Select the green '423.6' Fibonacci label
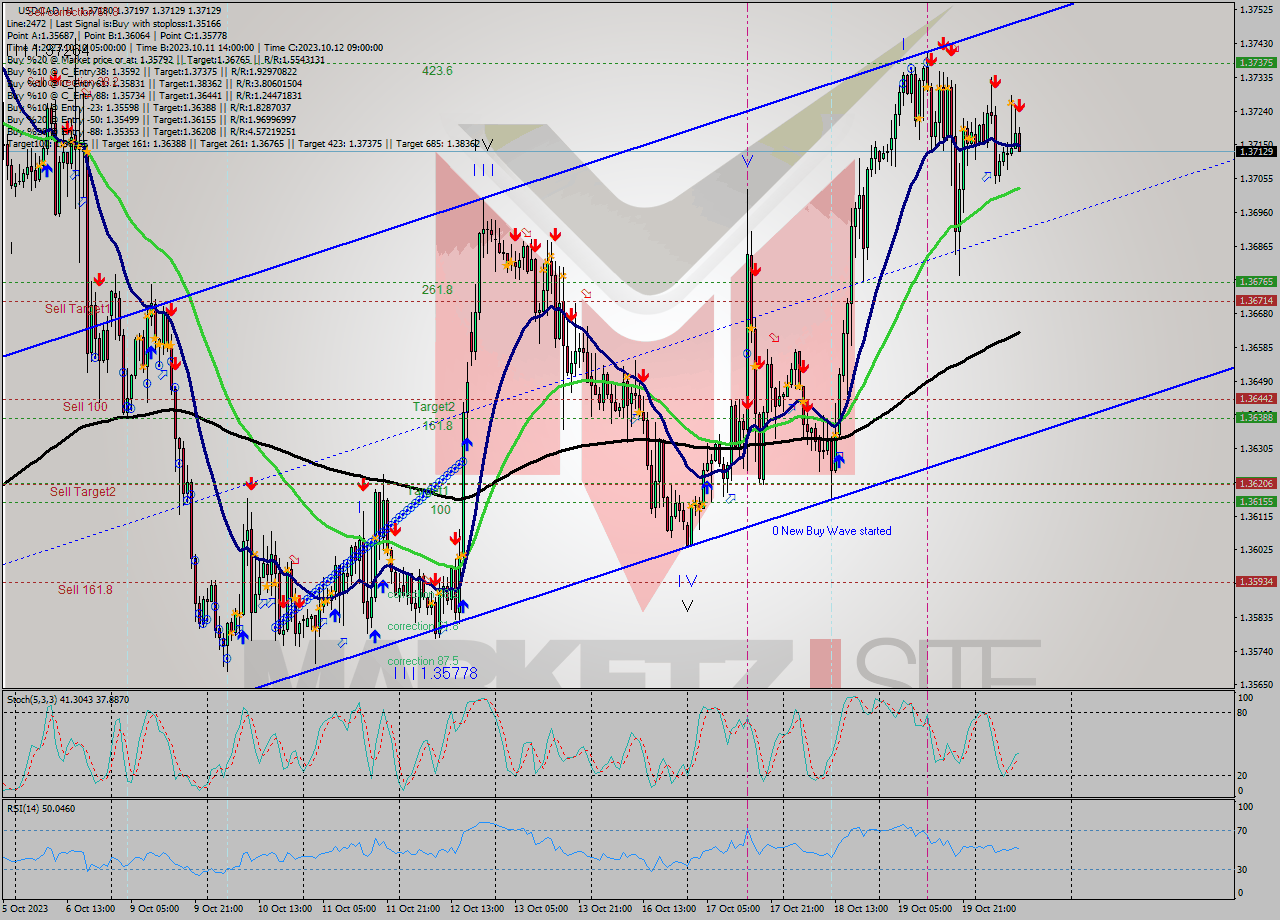This screenshot has width=1280, height=920. pyautogui.click(x=437, y=71)
